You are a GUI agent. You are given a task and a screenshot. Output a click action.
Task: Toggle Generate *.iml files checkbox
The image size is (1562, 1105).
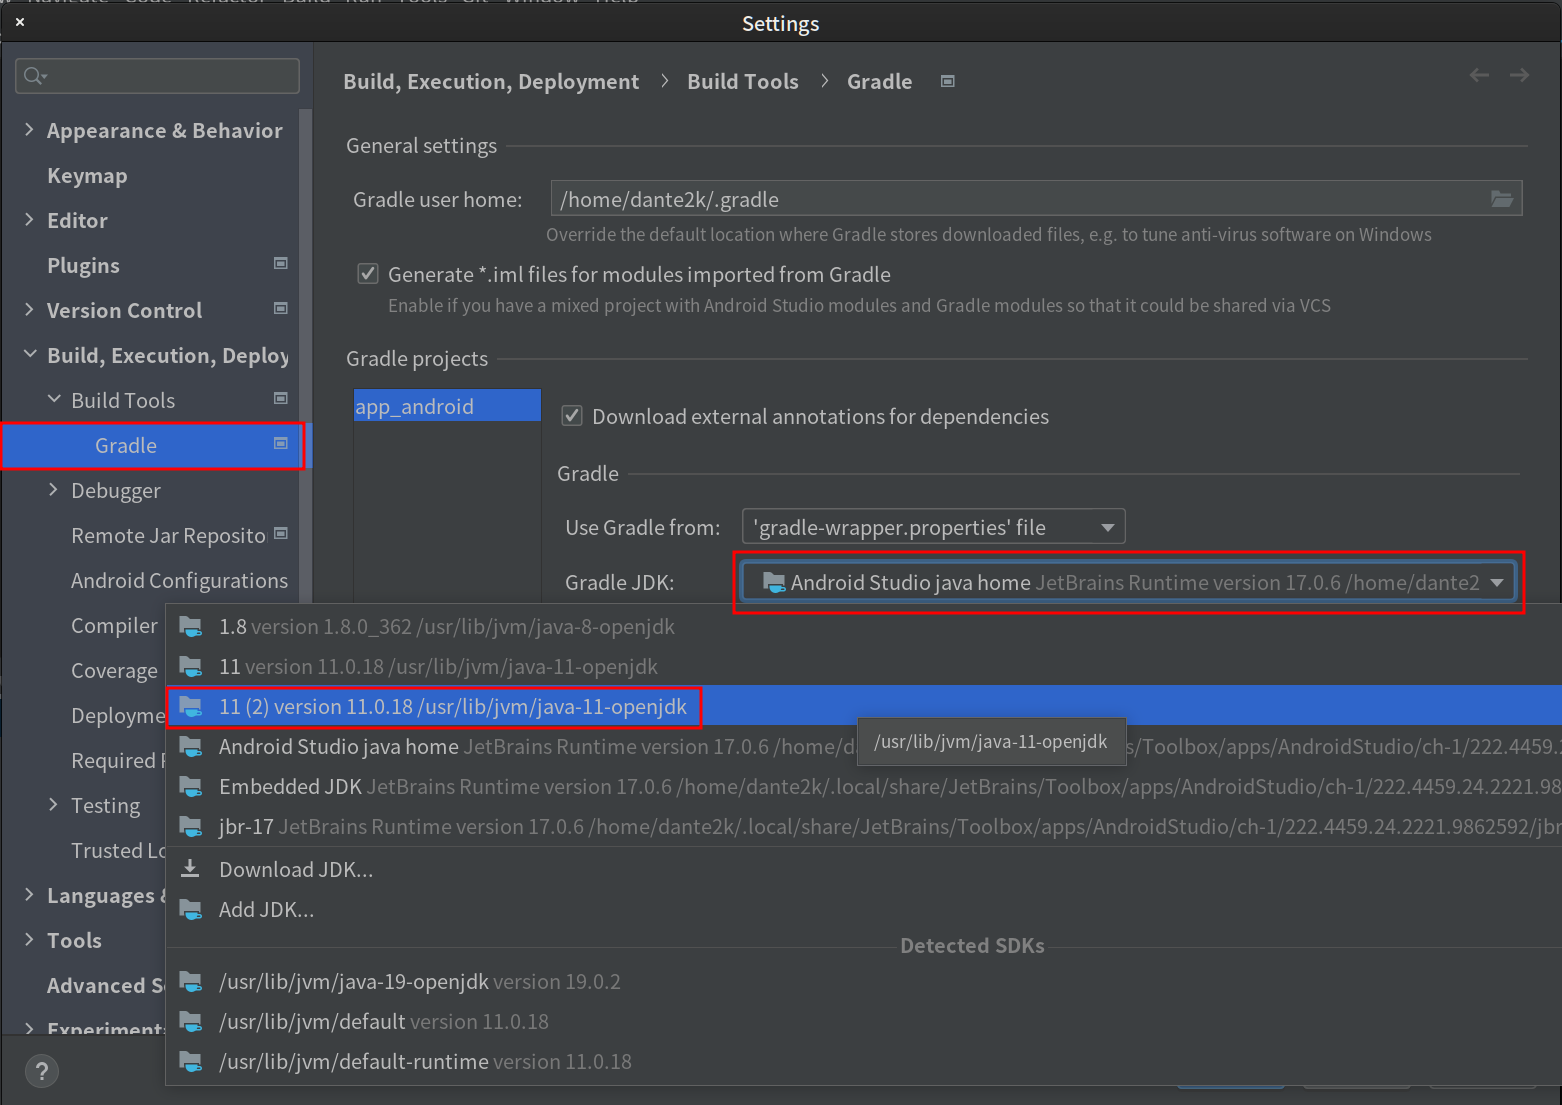click(368, 274)
